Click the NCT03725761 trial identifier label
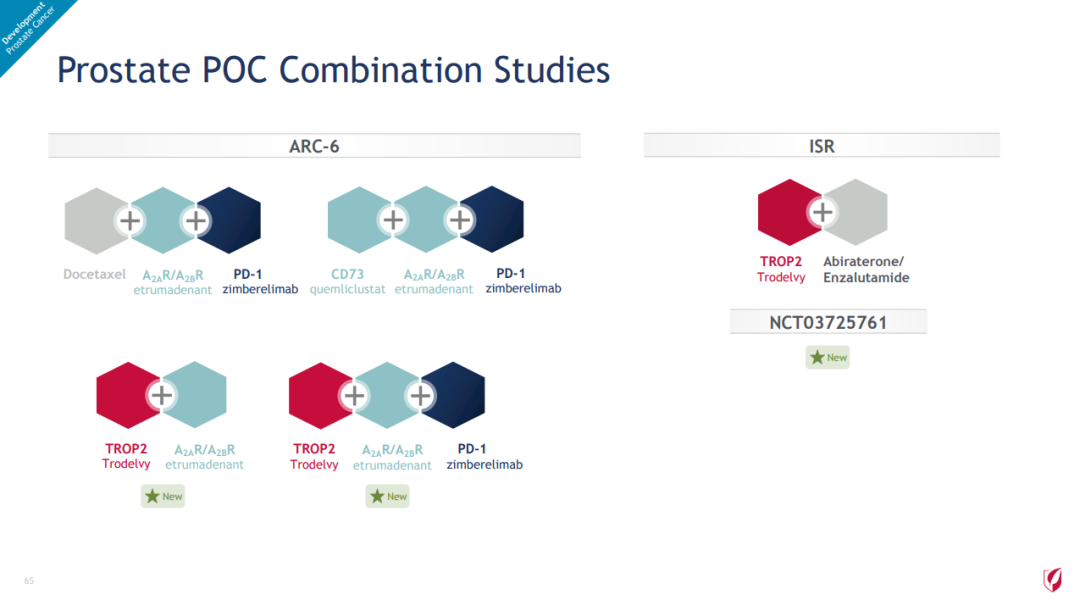Viewport: 1080px width, 606px height. click(x=829, y=322)
